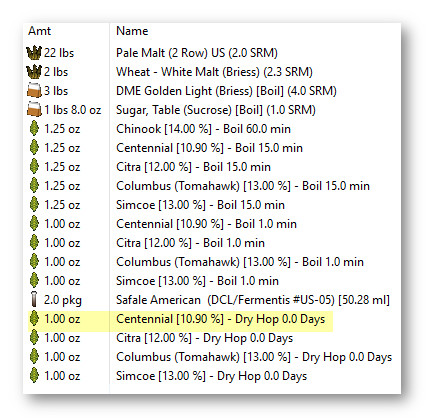Viewport: 425px width, 418px height.
Task: Click the hop icon for Centennial Dry Hop
Action: pos(34,319)
